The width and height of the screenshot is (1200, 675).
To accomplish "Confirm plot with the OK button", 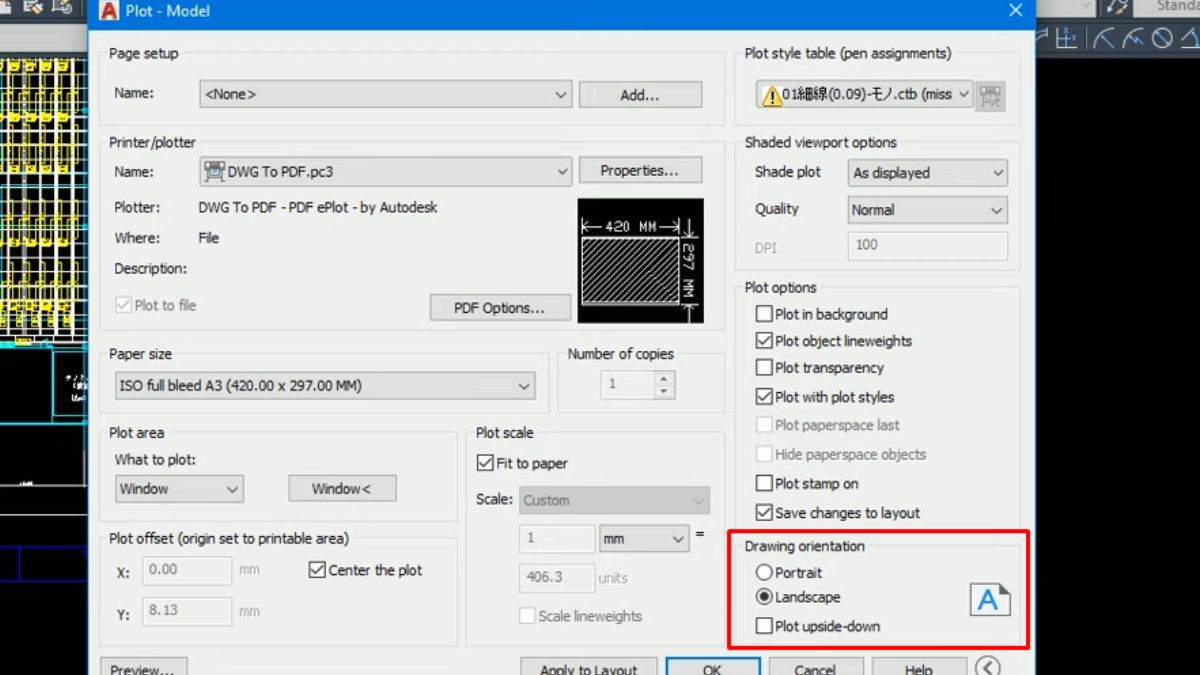I will 713,666.
